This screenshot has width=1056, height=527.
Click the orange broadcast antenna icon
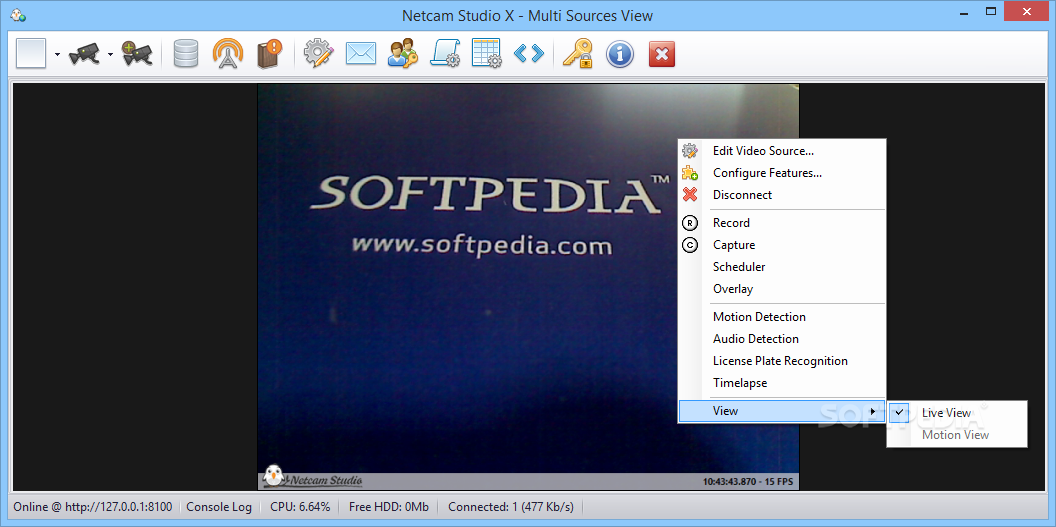(x=228, y=53)
